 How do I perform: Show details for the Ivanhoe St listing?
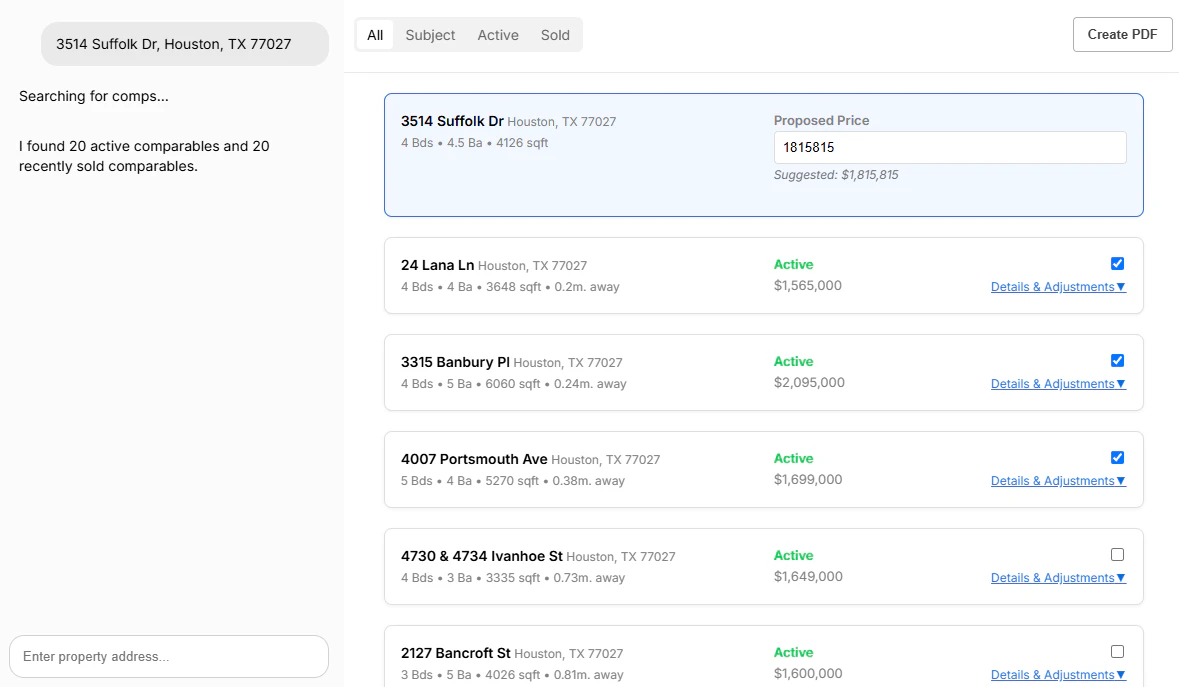pyautogui.click(x=1057, y=577)
